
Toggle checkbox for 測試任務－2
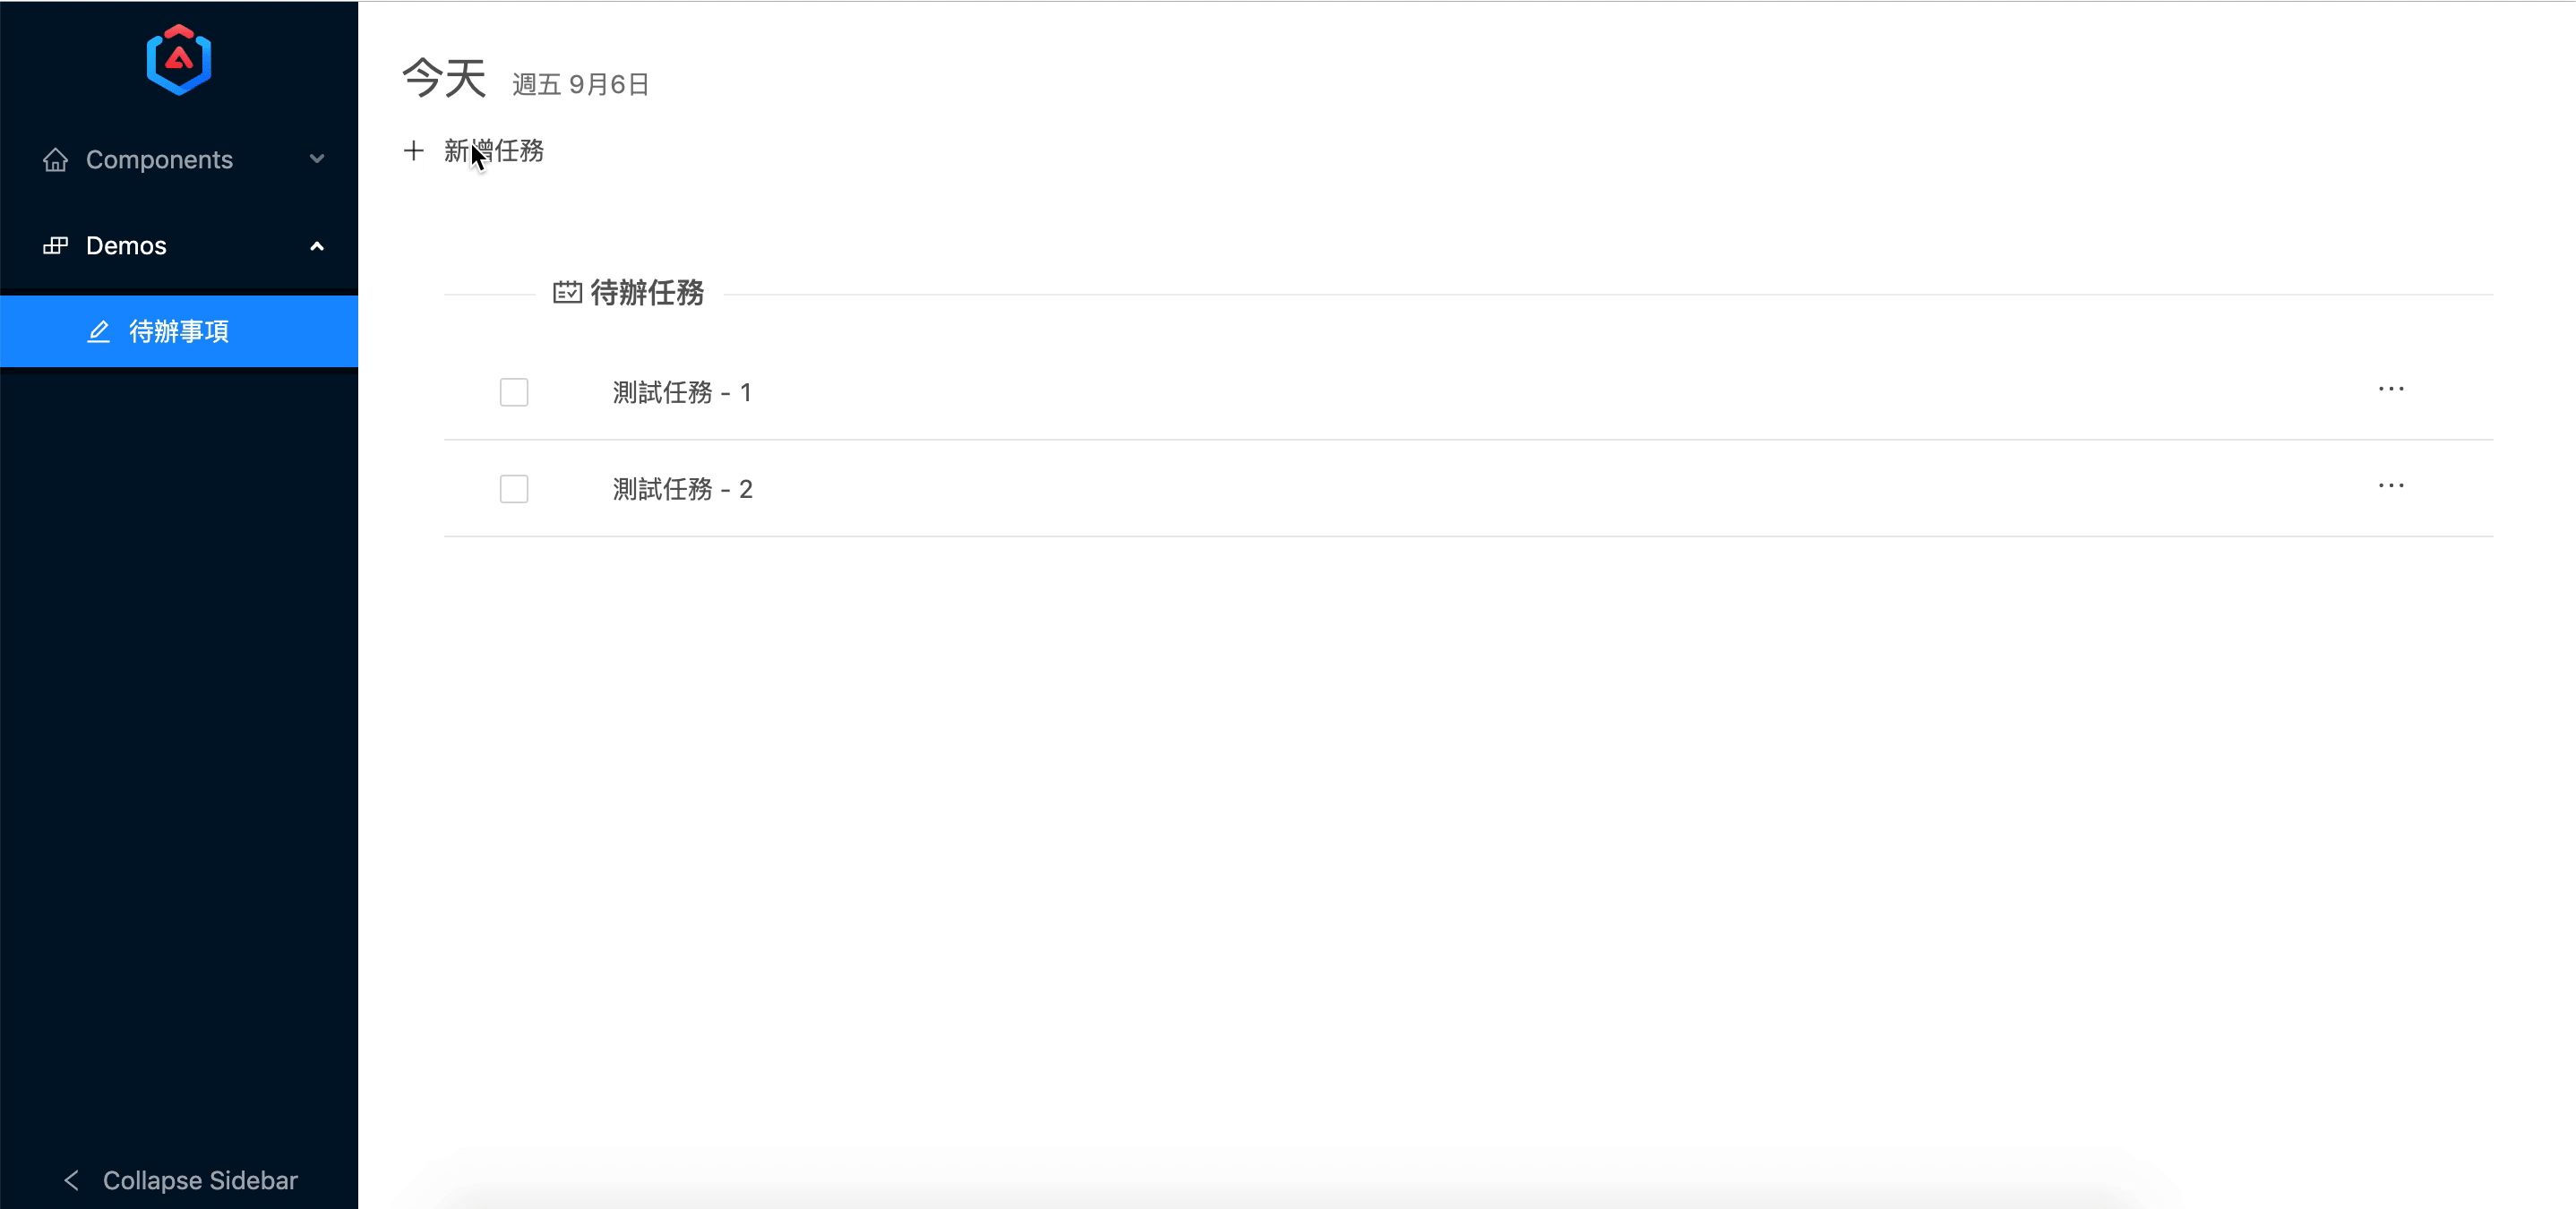click(514, 488)
